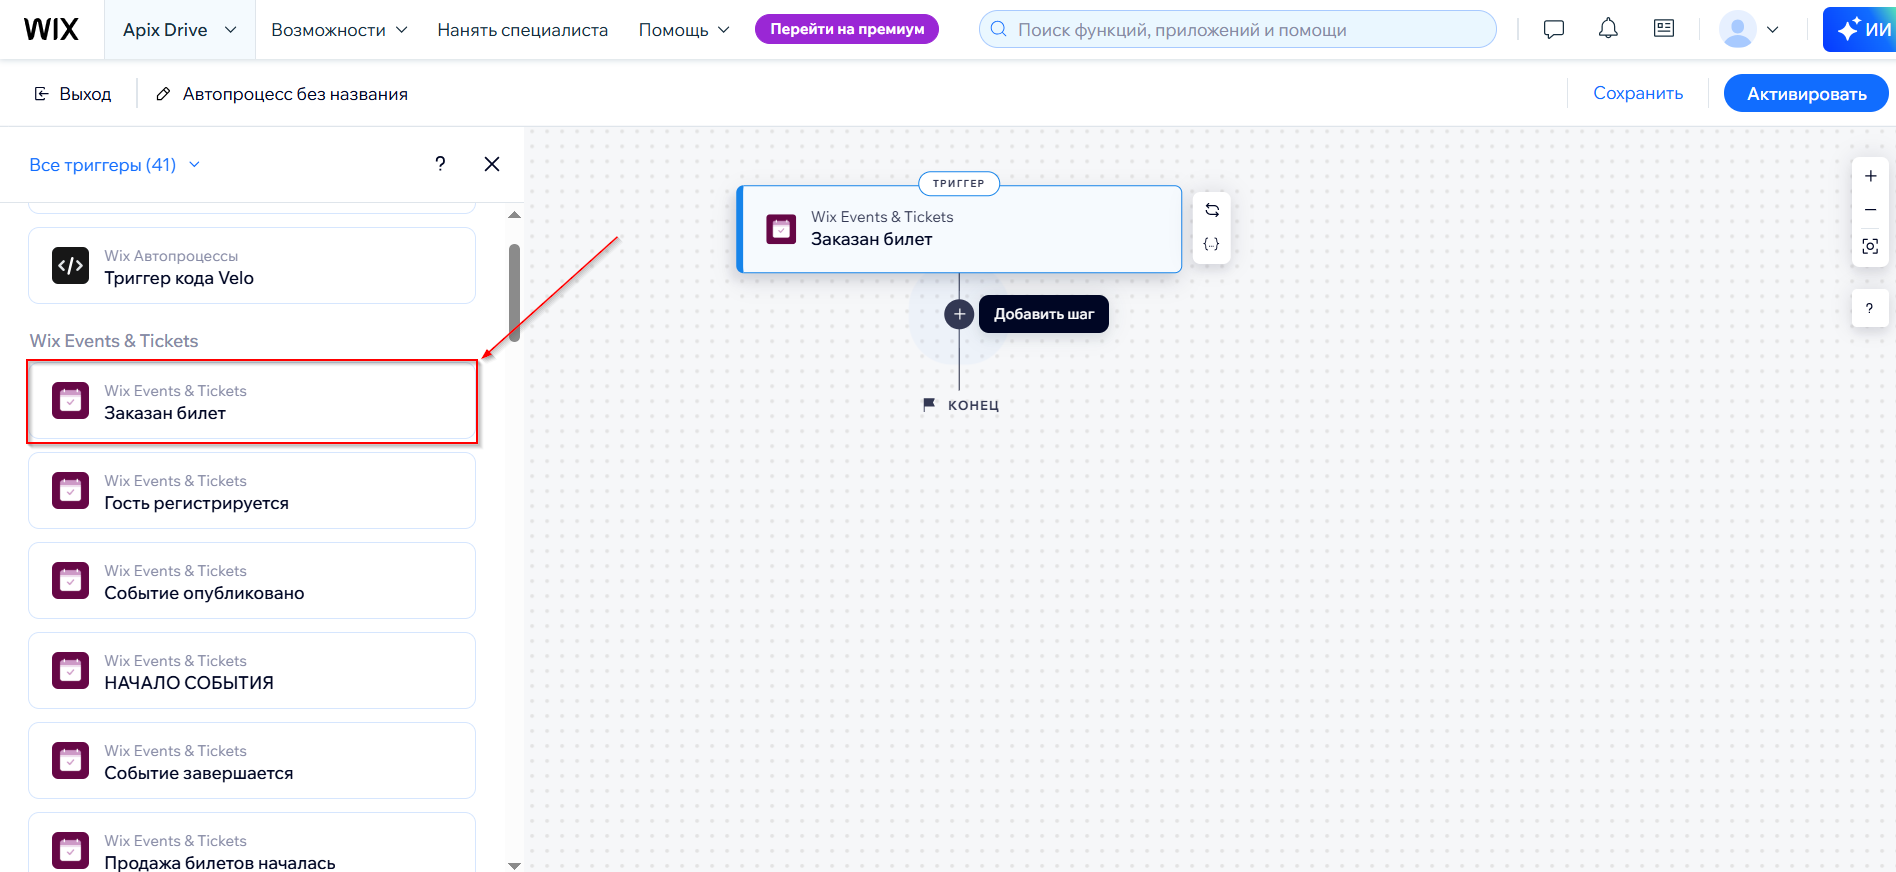Open the notifications bell icon

click(1608, 29)
